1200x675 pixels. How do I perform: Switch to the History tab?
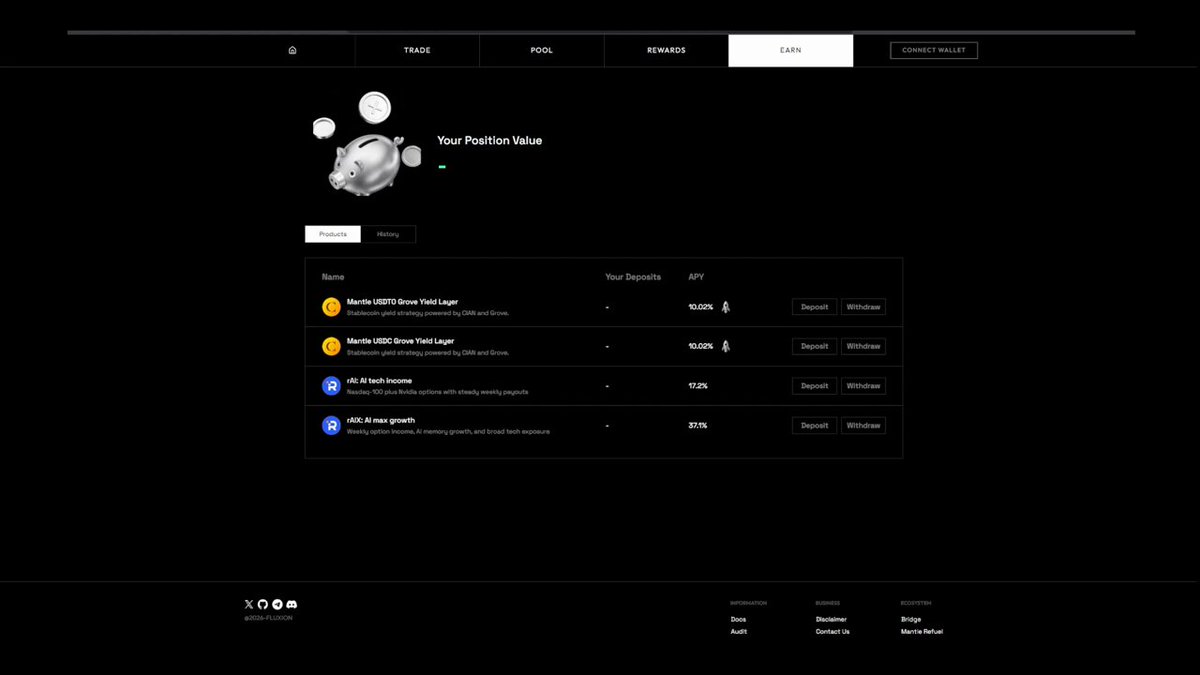pyautogui.click(x=388, y=234)
